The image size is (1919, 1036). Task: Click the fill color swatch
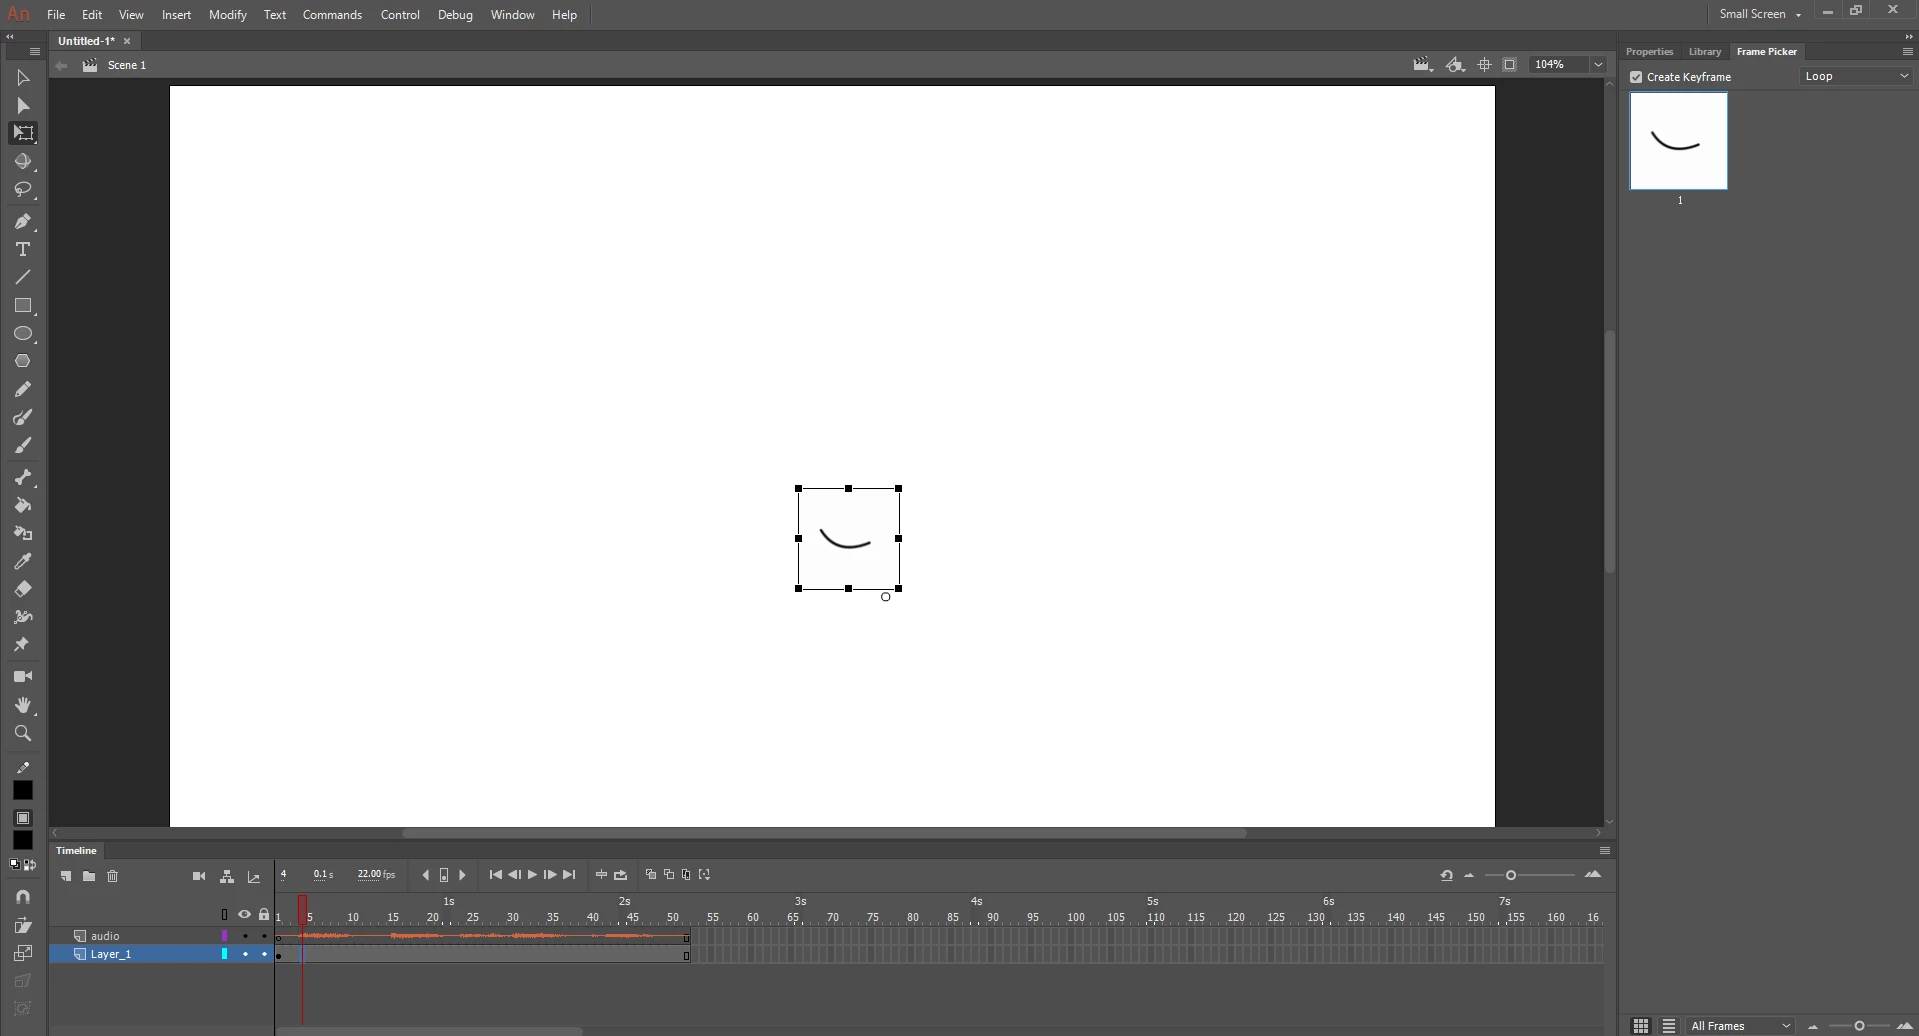click(x=23, y=840)
